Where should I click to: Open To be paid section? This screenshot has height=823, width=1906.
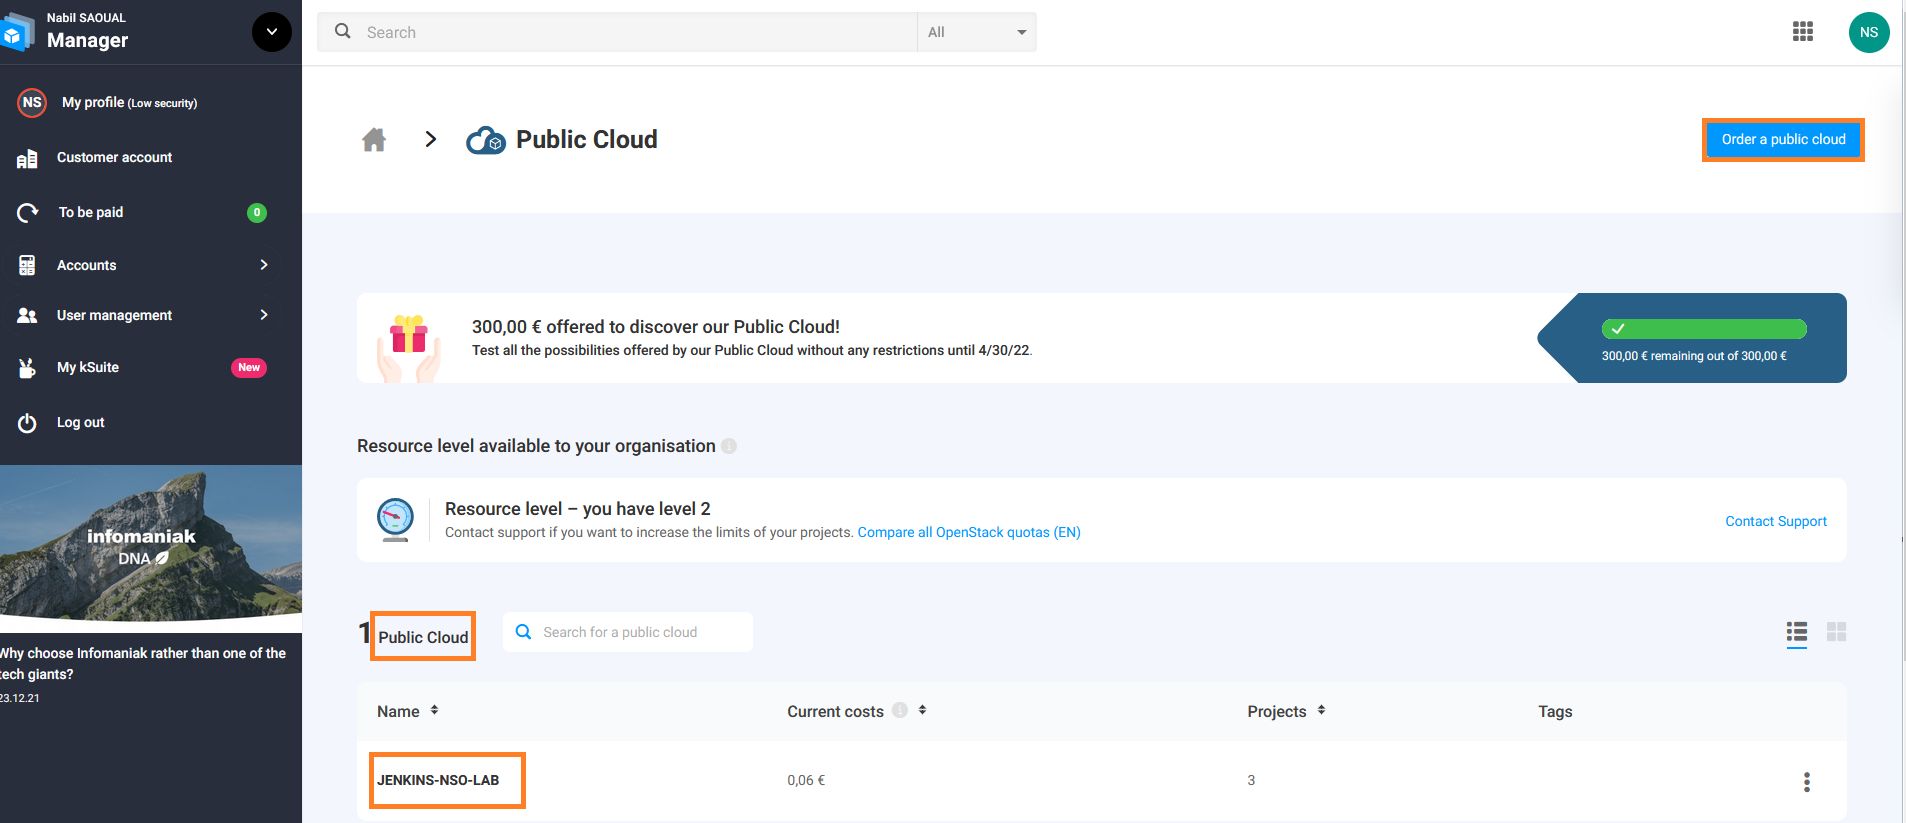[90, 212]
